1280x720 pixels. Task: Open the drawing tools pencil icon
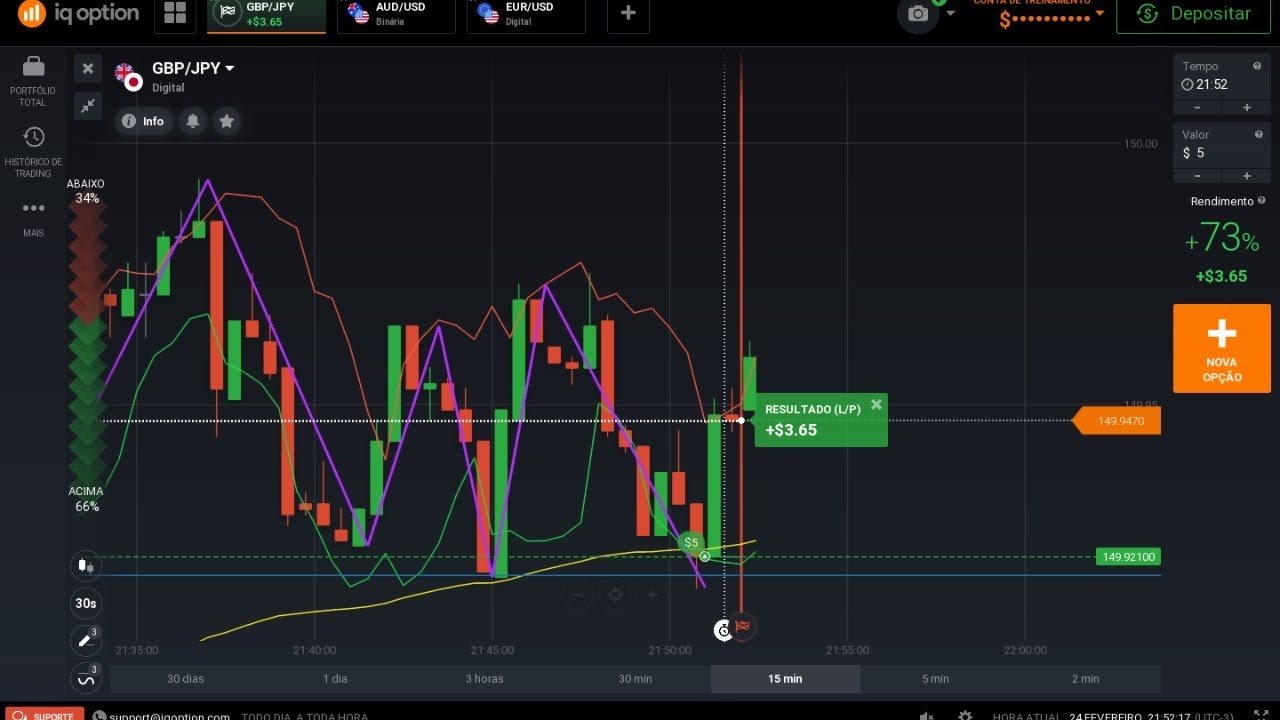coord(85,638)
